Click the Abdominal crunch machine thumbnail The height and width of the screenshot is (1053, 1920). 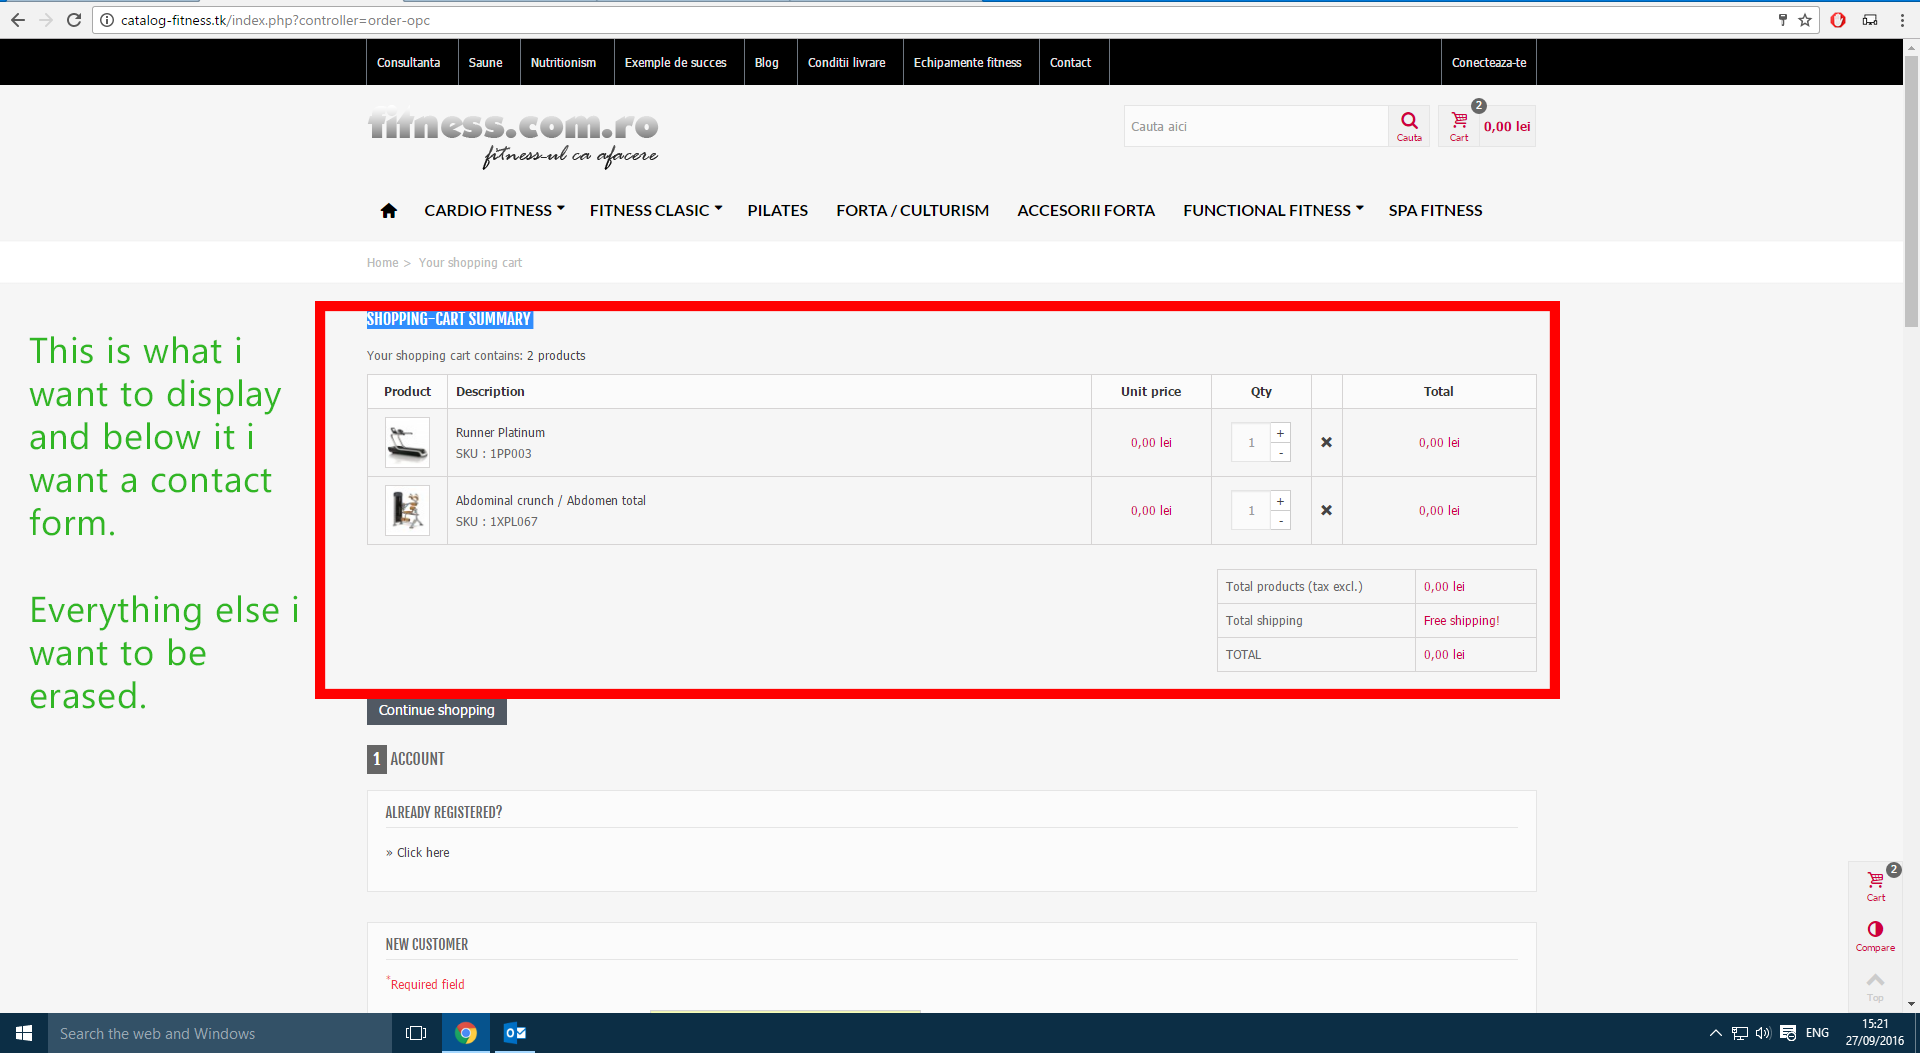click(x=407, y=510)
